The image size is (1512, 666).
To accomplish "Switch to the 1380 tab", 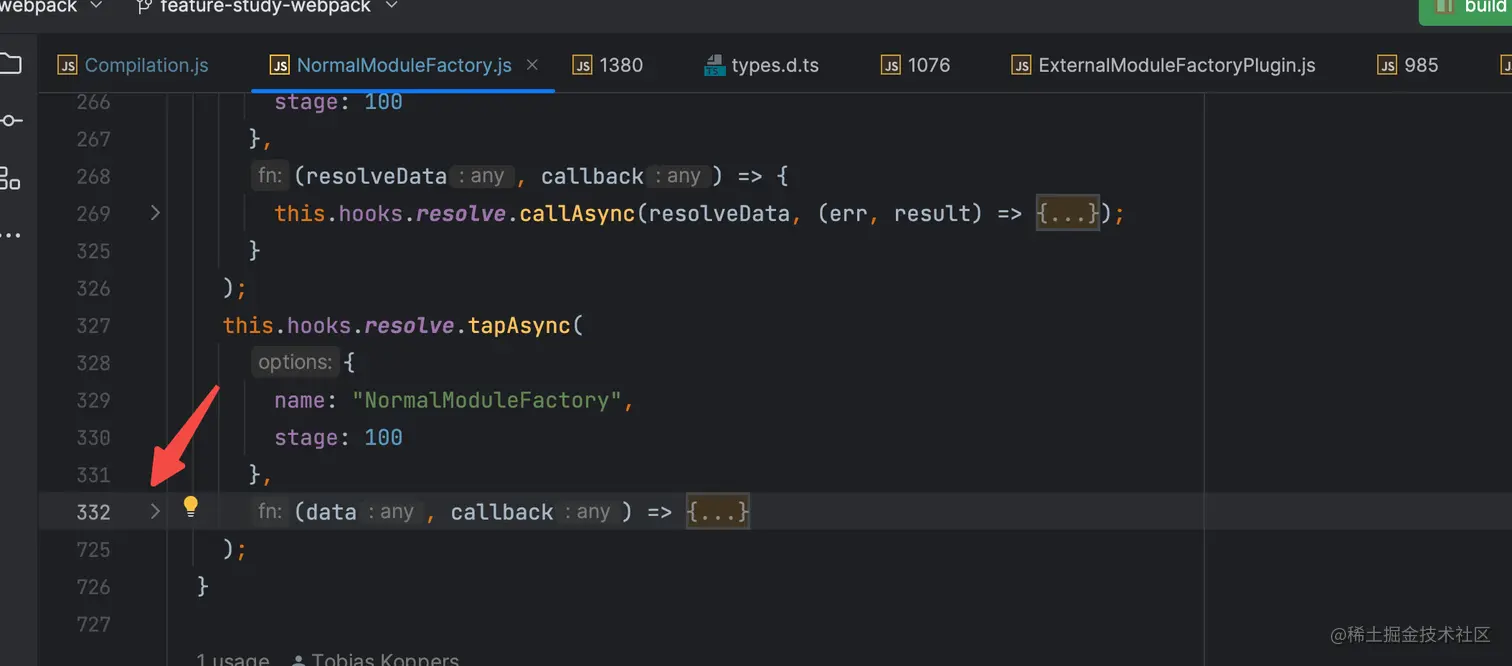I will tap(608, 65).
